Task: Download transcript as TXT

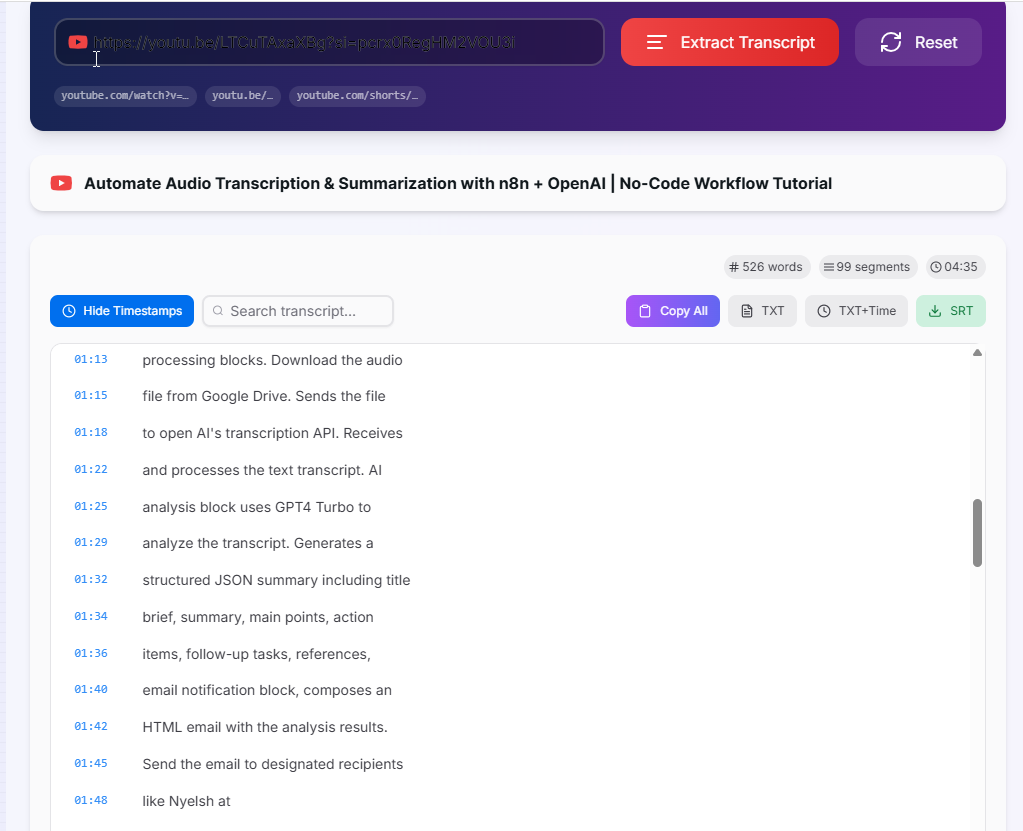Action: click(x=762, y=311)
